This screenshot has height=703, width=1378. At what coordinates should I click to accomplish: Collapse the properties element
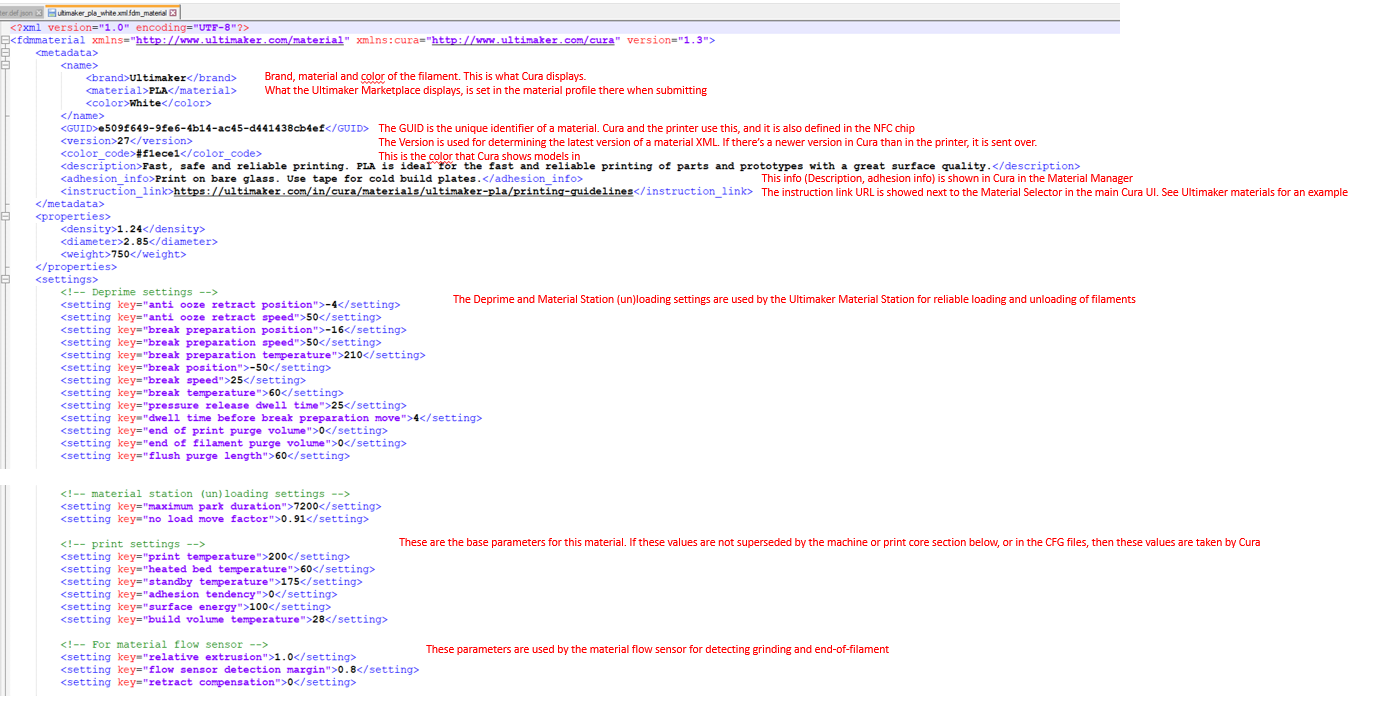[7, 216]
